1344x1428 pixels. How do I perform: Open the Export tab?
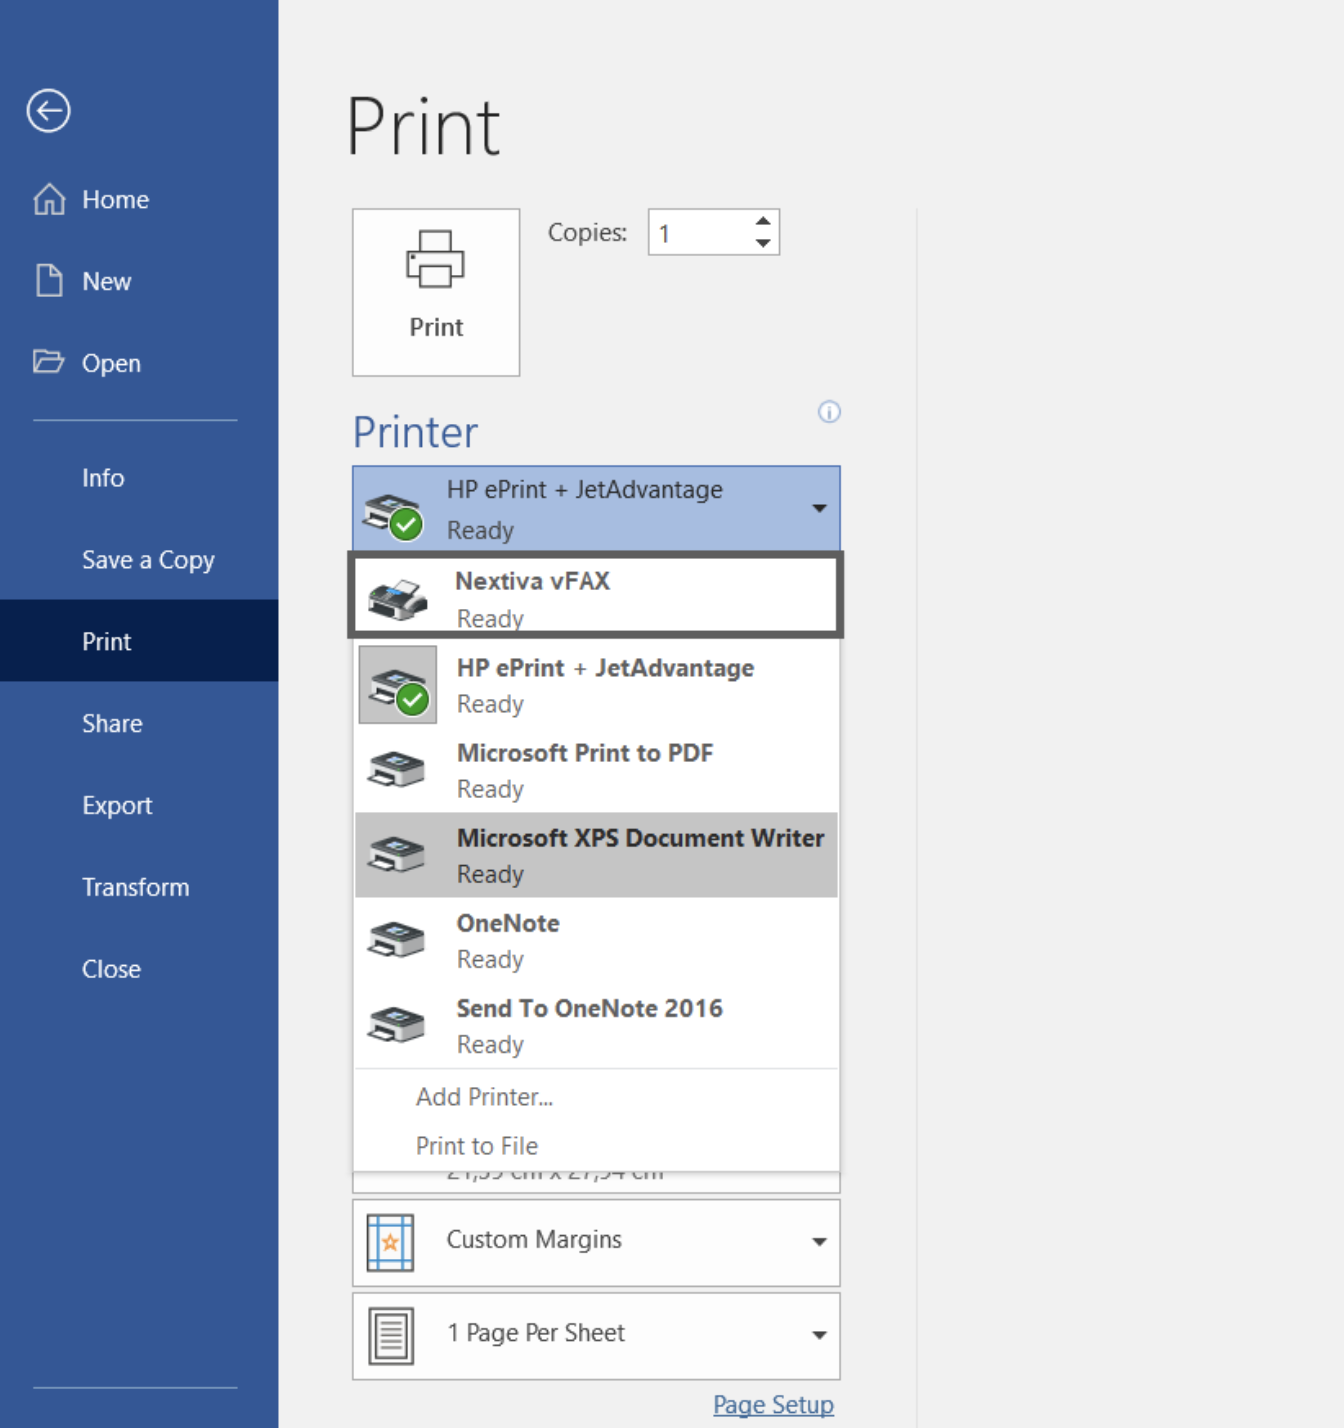(139, 805)
